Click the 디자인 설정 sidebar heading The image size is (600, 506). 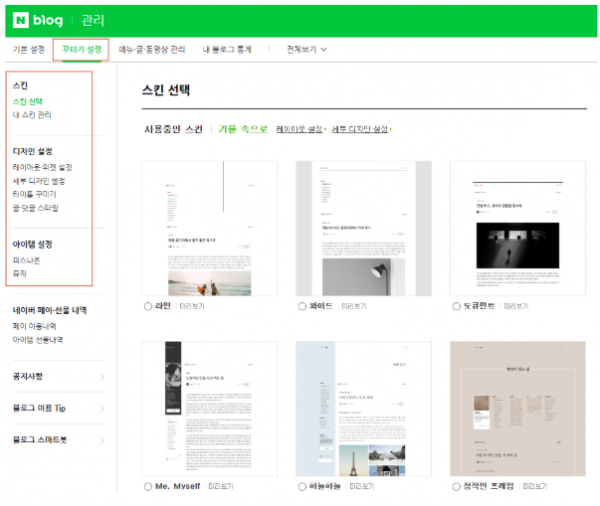[33, 151]
